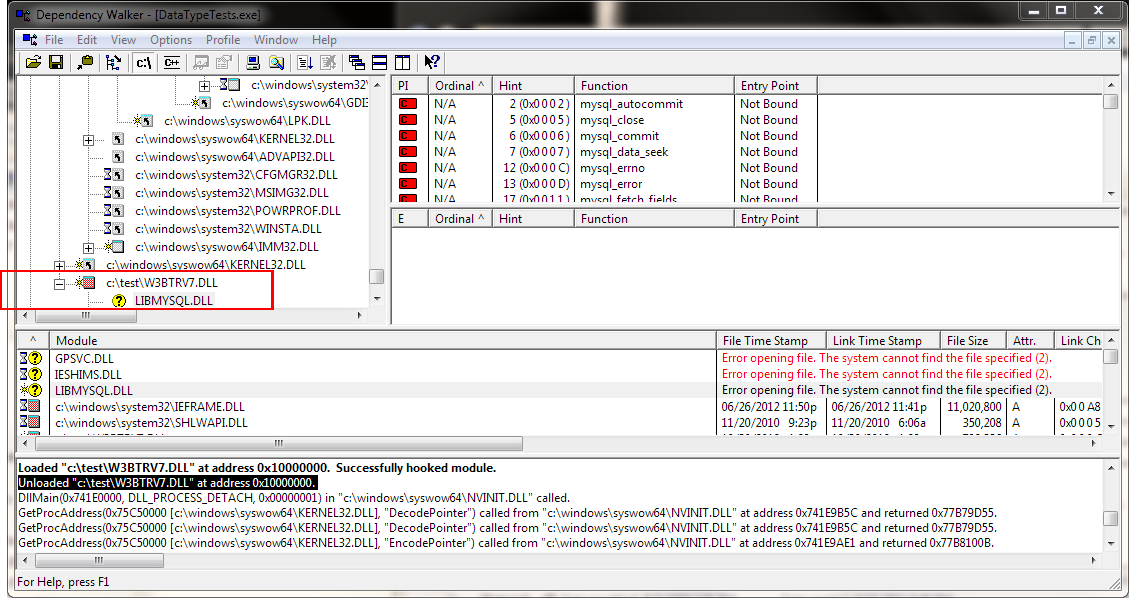Sort modules by File Size header
Image resolution: width=1129 pixels, height=598 pixels.
974,340
